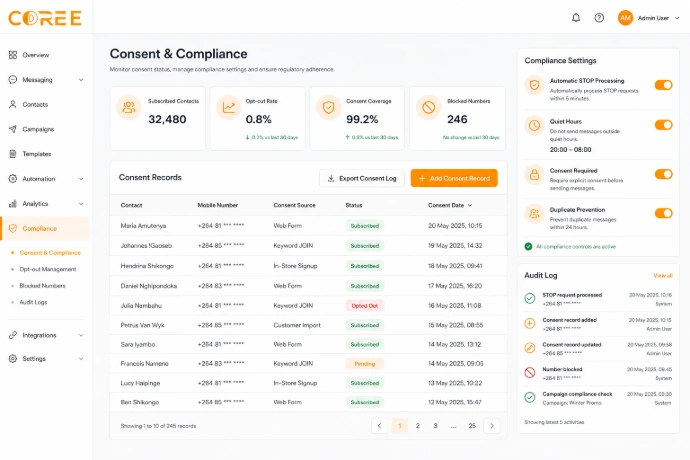Click the Overview grid icon
Screen dimensions: 690x460
coord(13,55)
